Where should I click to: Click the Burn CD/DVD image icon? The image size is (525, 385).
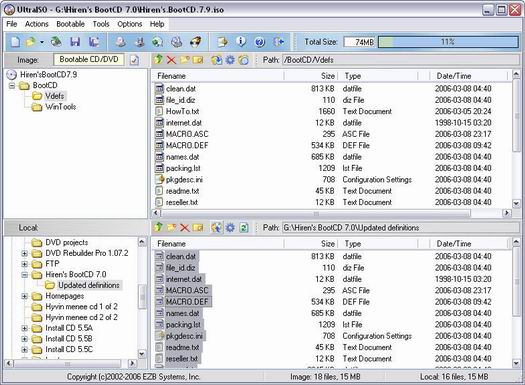(x=196, y=42)
